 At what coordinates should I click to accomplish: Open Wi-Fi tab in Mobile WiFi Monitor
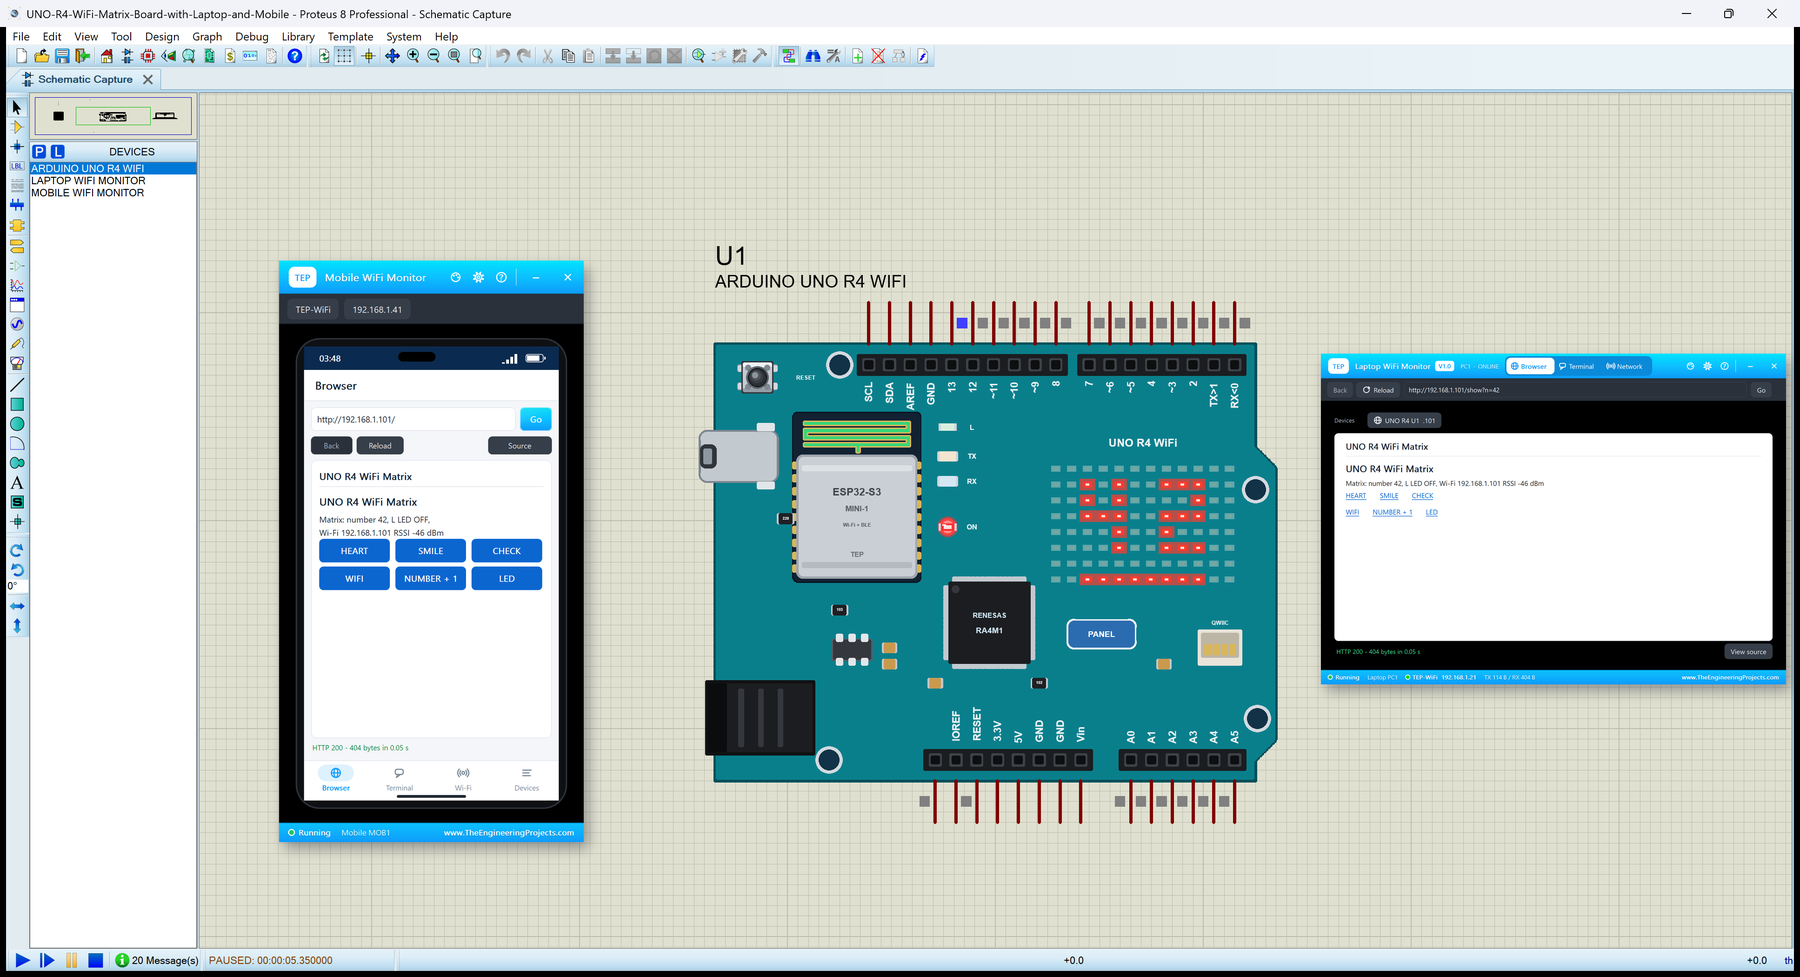pos(463,780)
